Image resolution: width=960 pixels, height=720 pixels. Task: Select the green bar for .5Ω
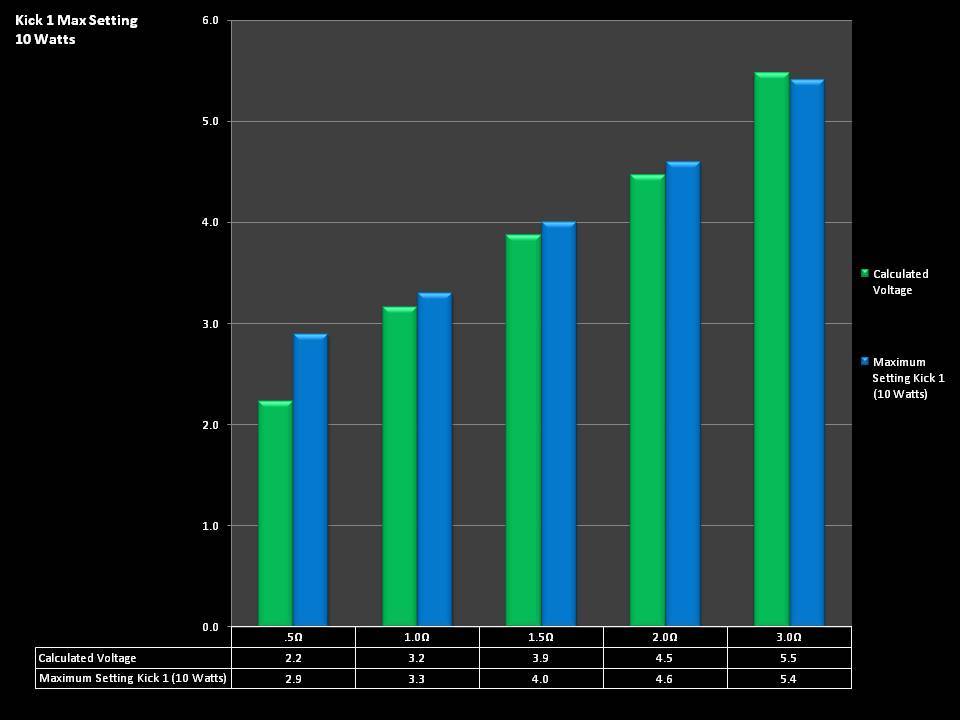275,514
